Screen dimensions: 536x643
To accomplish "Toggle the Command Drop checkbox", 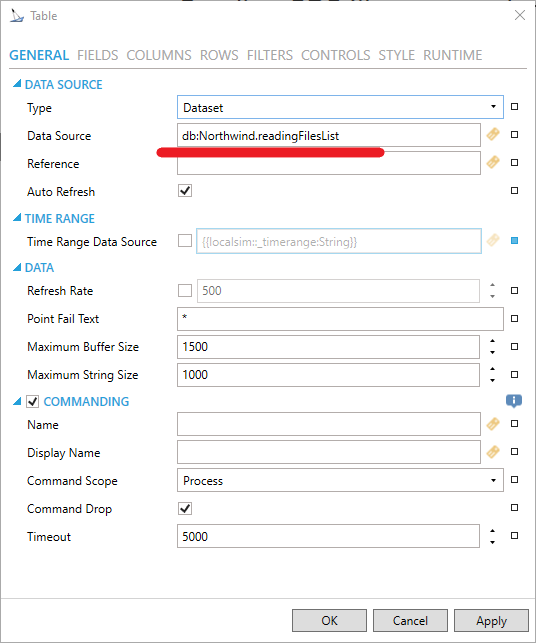I will (185, 508).
